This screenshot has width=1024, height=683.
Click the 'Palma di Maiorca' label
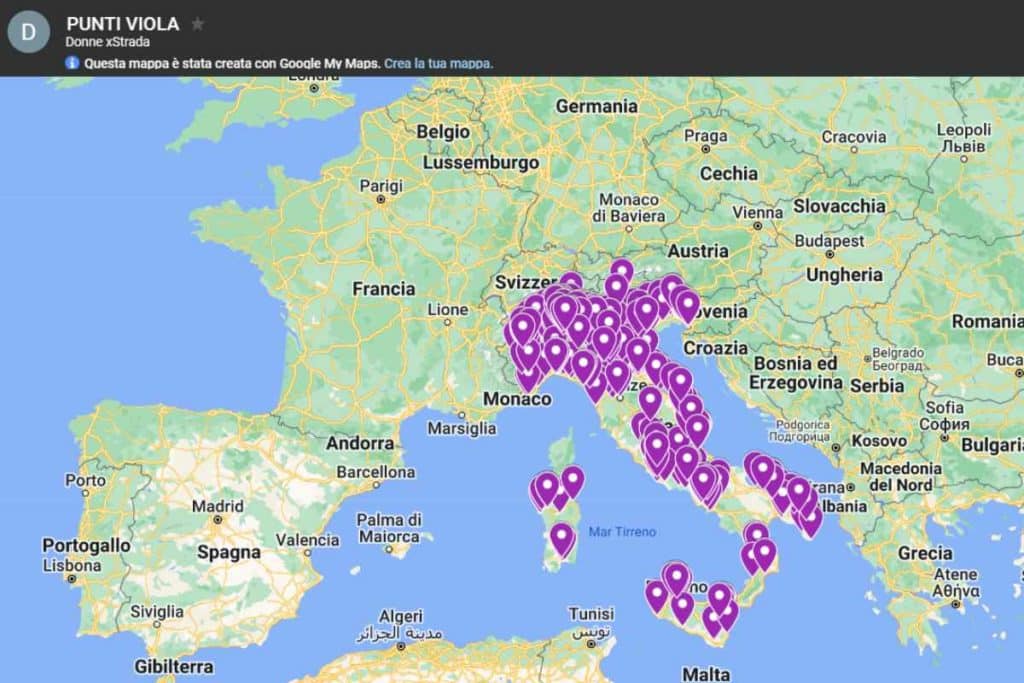(389, 528)
